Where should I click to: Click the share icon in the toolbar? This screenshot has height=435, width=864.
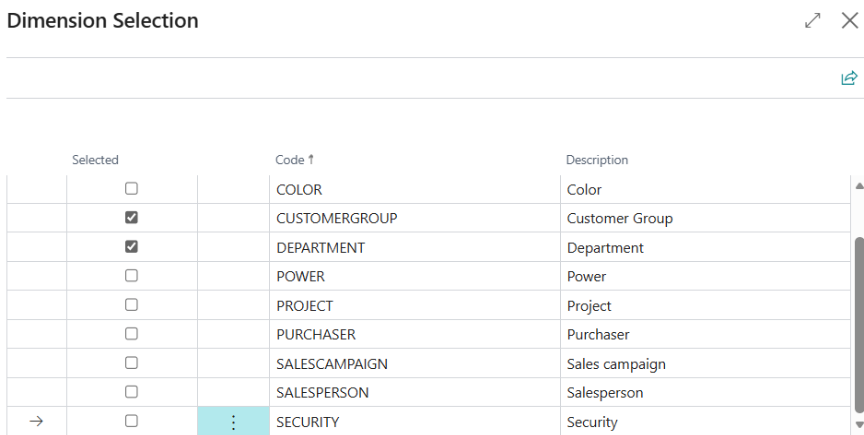(x=849, y=78)
